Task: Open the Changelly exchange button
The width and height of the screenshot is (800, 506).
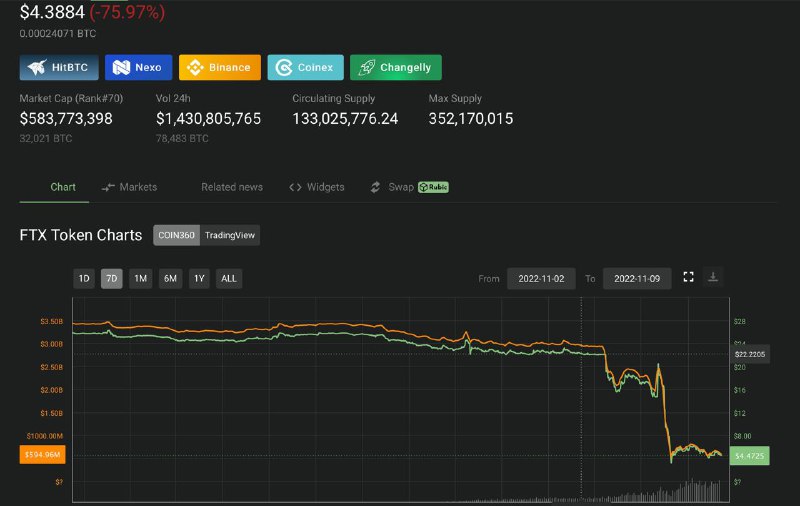Action: point(396,67)
